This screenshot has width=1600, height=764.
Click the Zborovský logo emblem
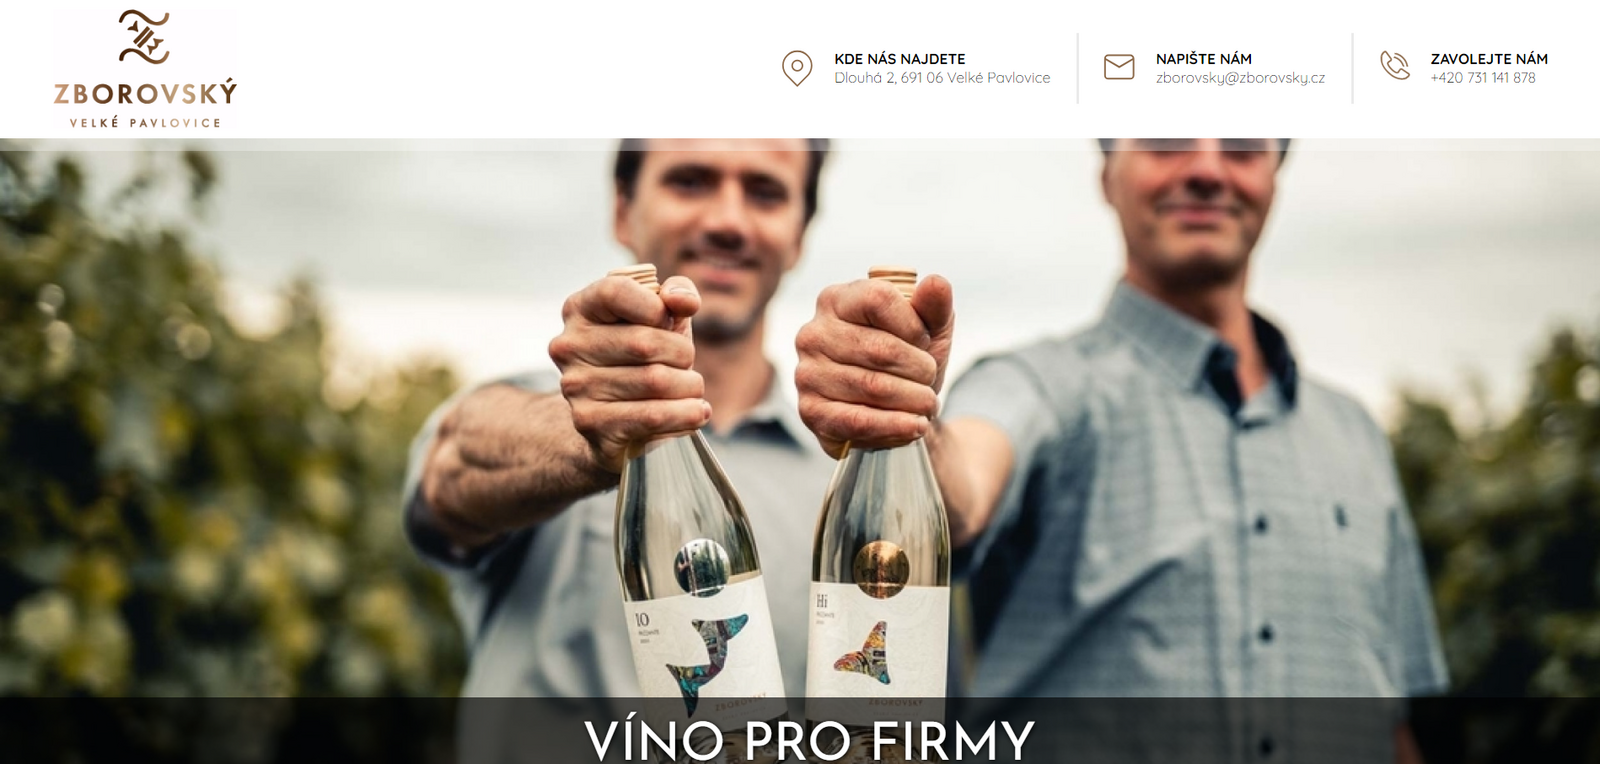[x=144, y=37]
